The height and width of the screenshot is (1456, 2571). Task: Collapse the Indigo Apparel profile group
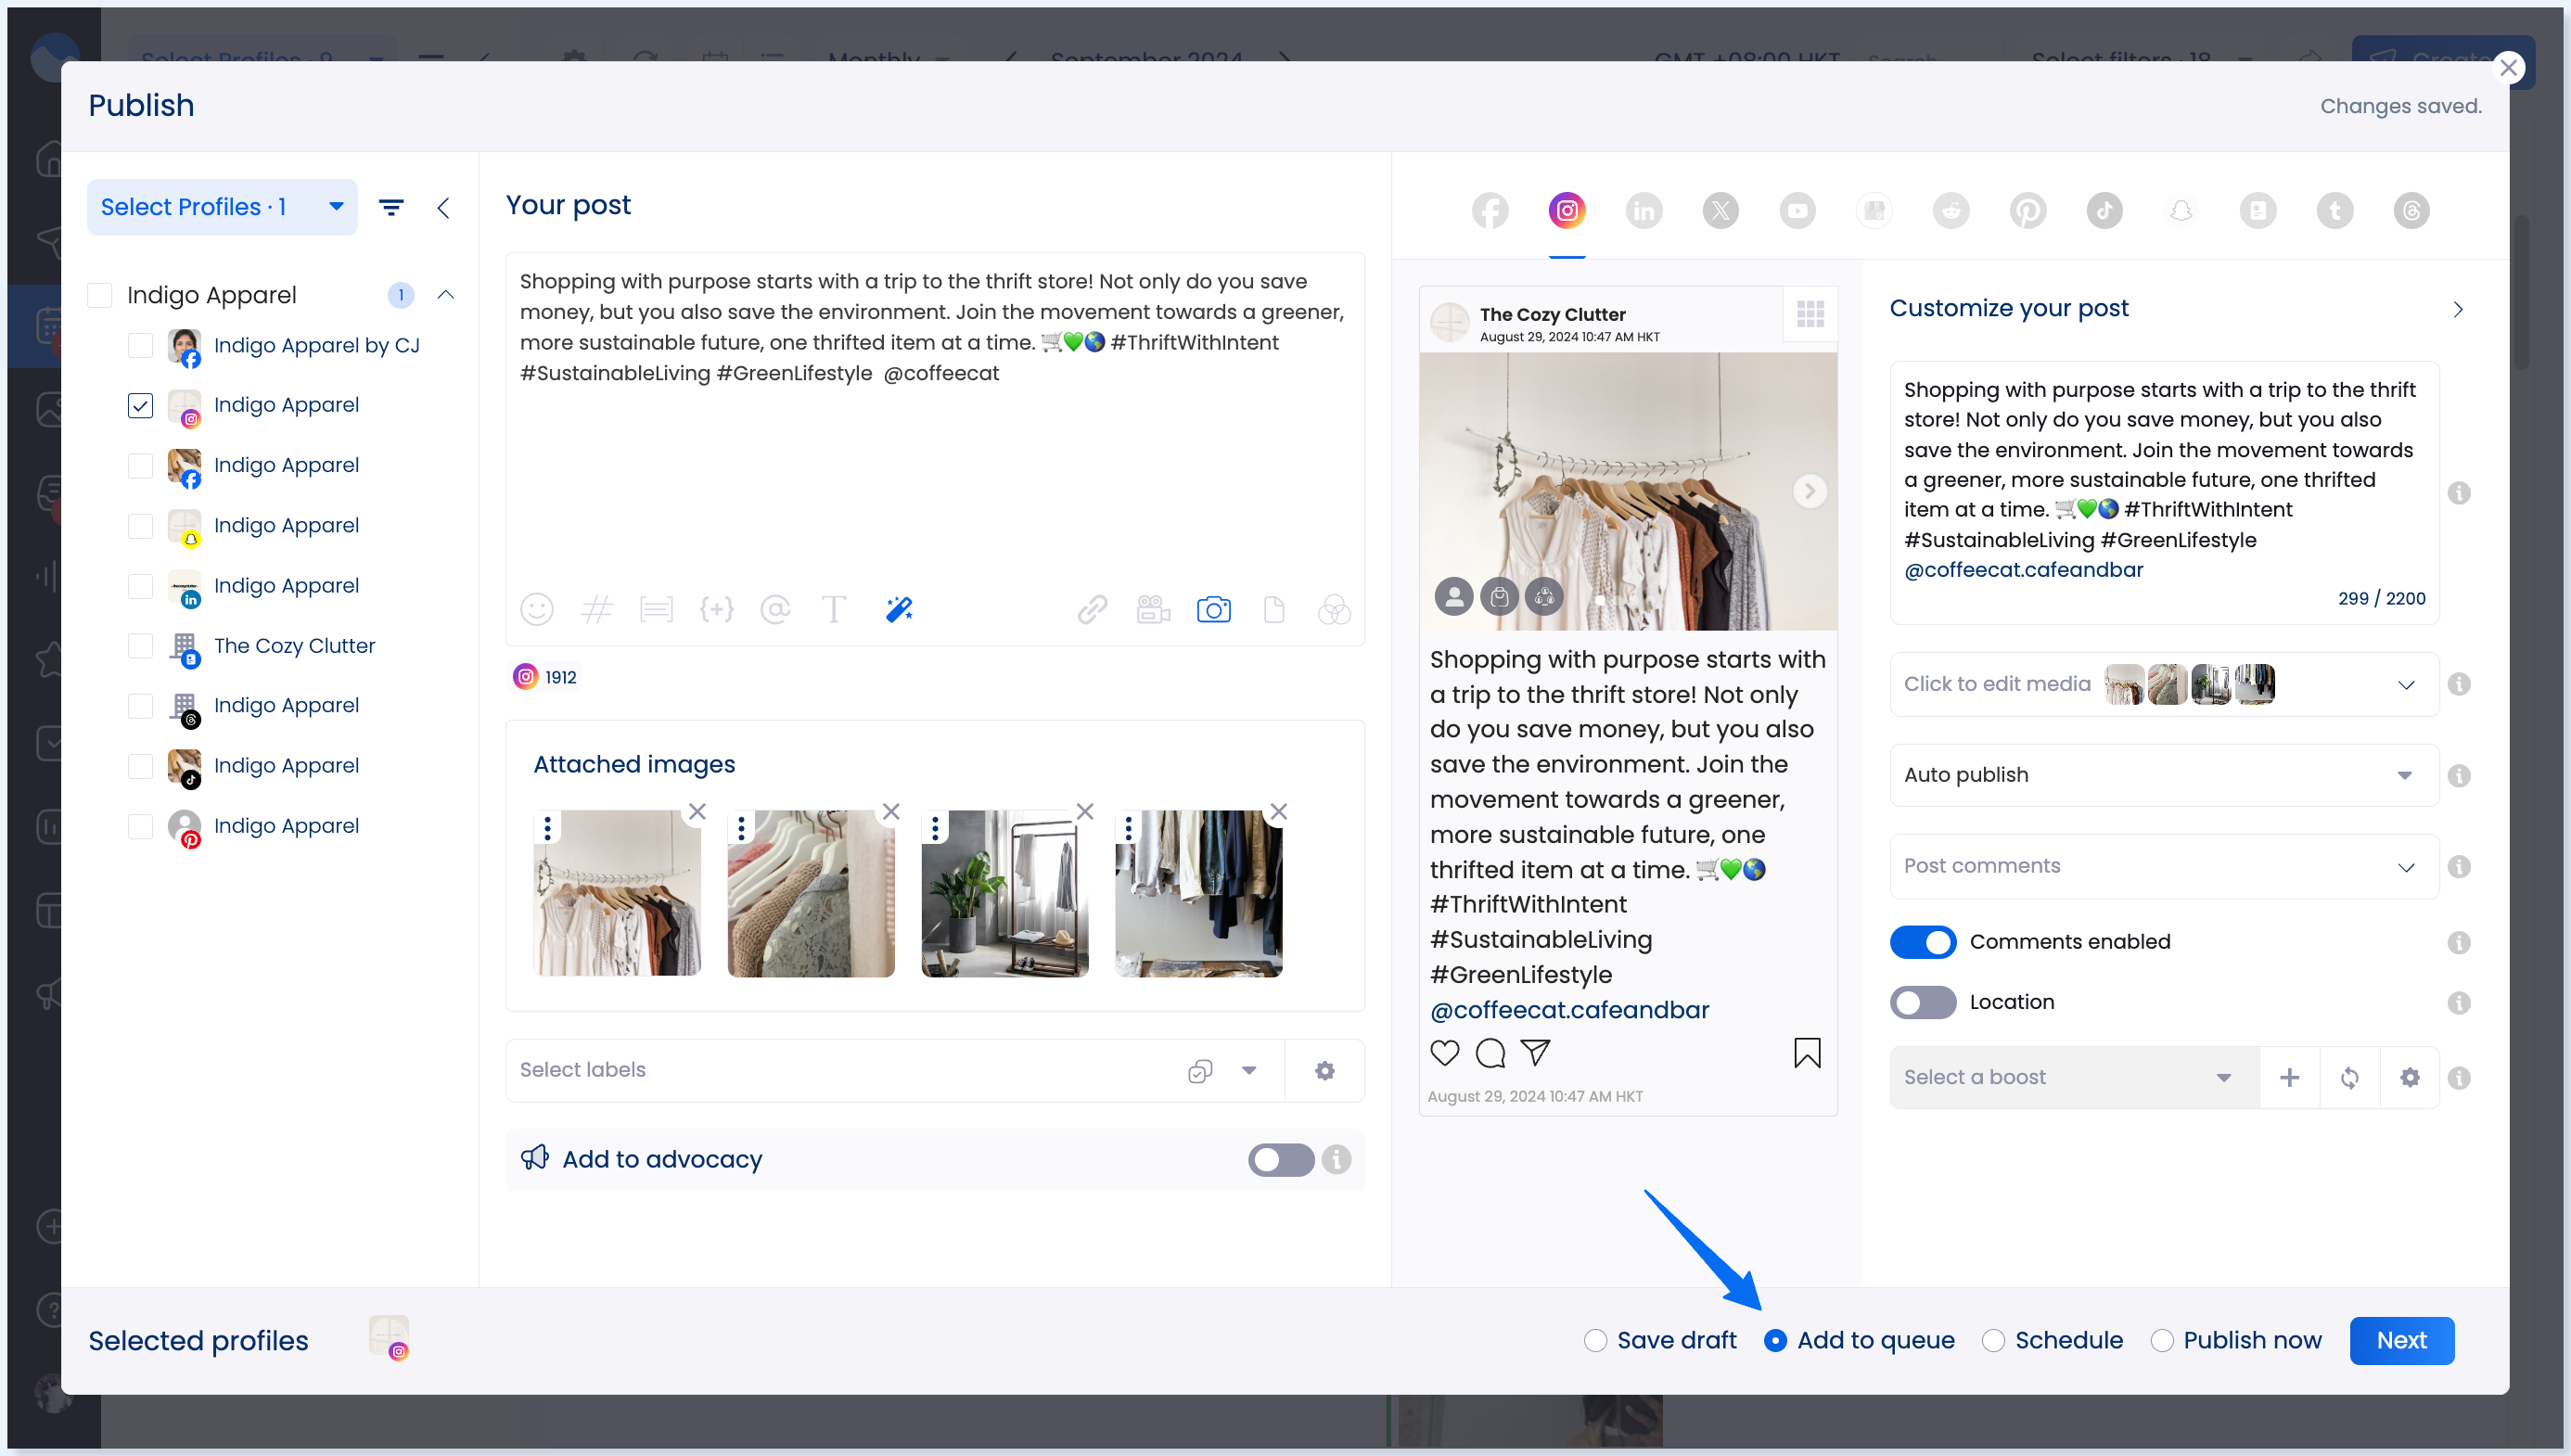446,294
